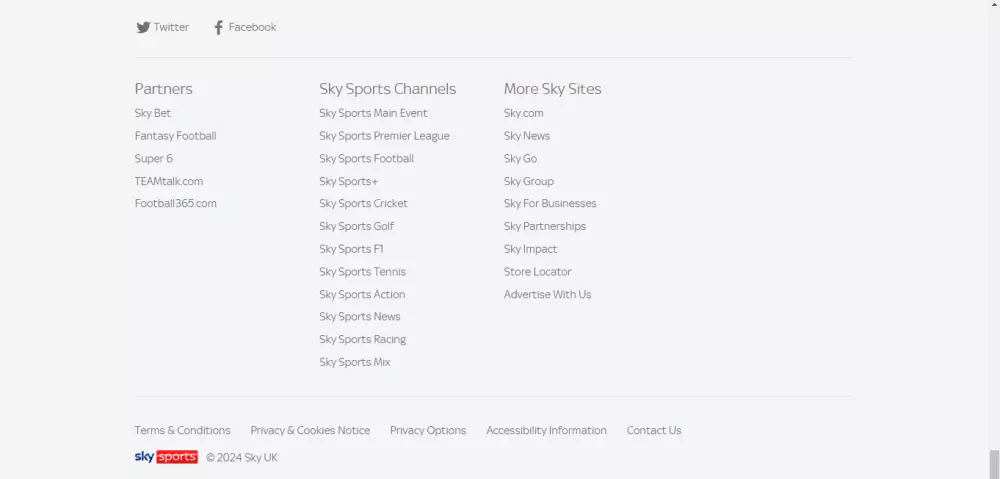Click the © 2024 Sky UK text

(x=242, y=458)
